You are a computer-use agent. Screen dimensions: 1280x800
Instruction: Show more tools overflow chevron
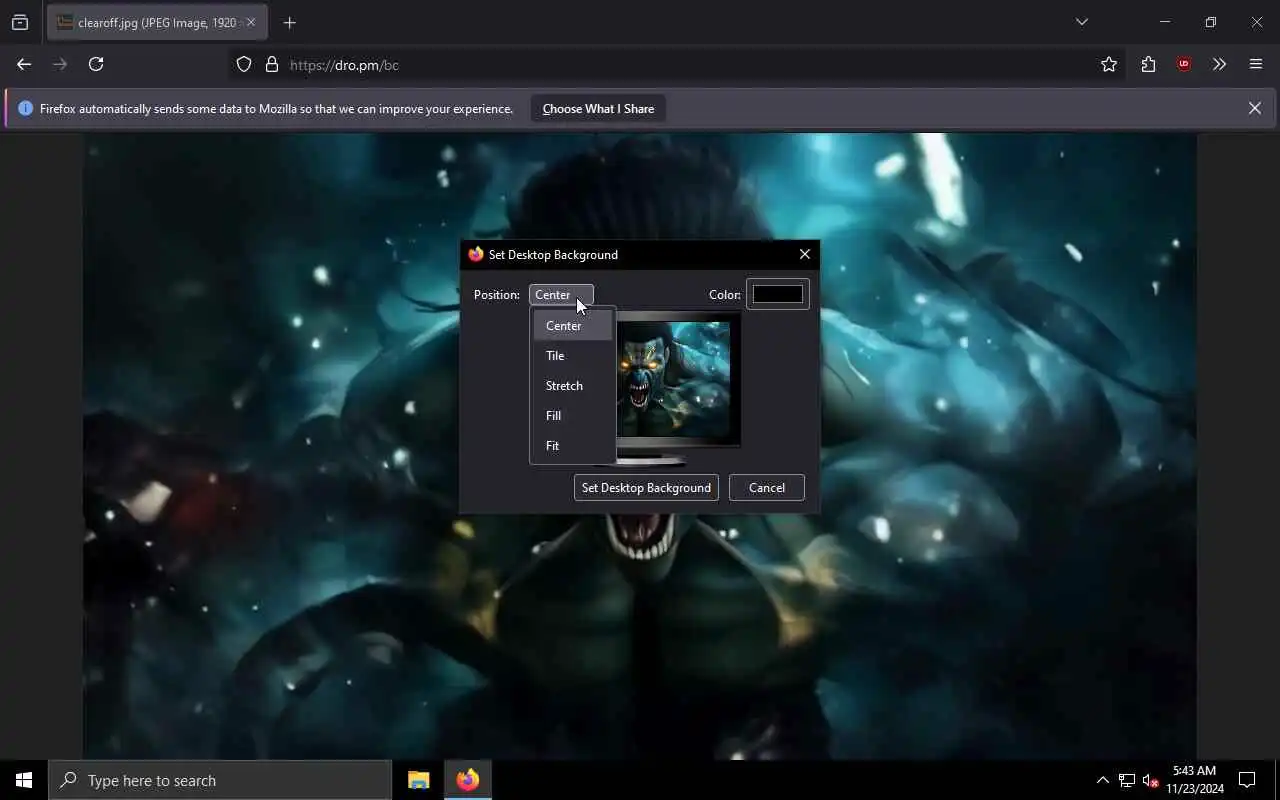tap(1219, 64)
